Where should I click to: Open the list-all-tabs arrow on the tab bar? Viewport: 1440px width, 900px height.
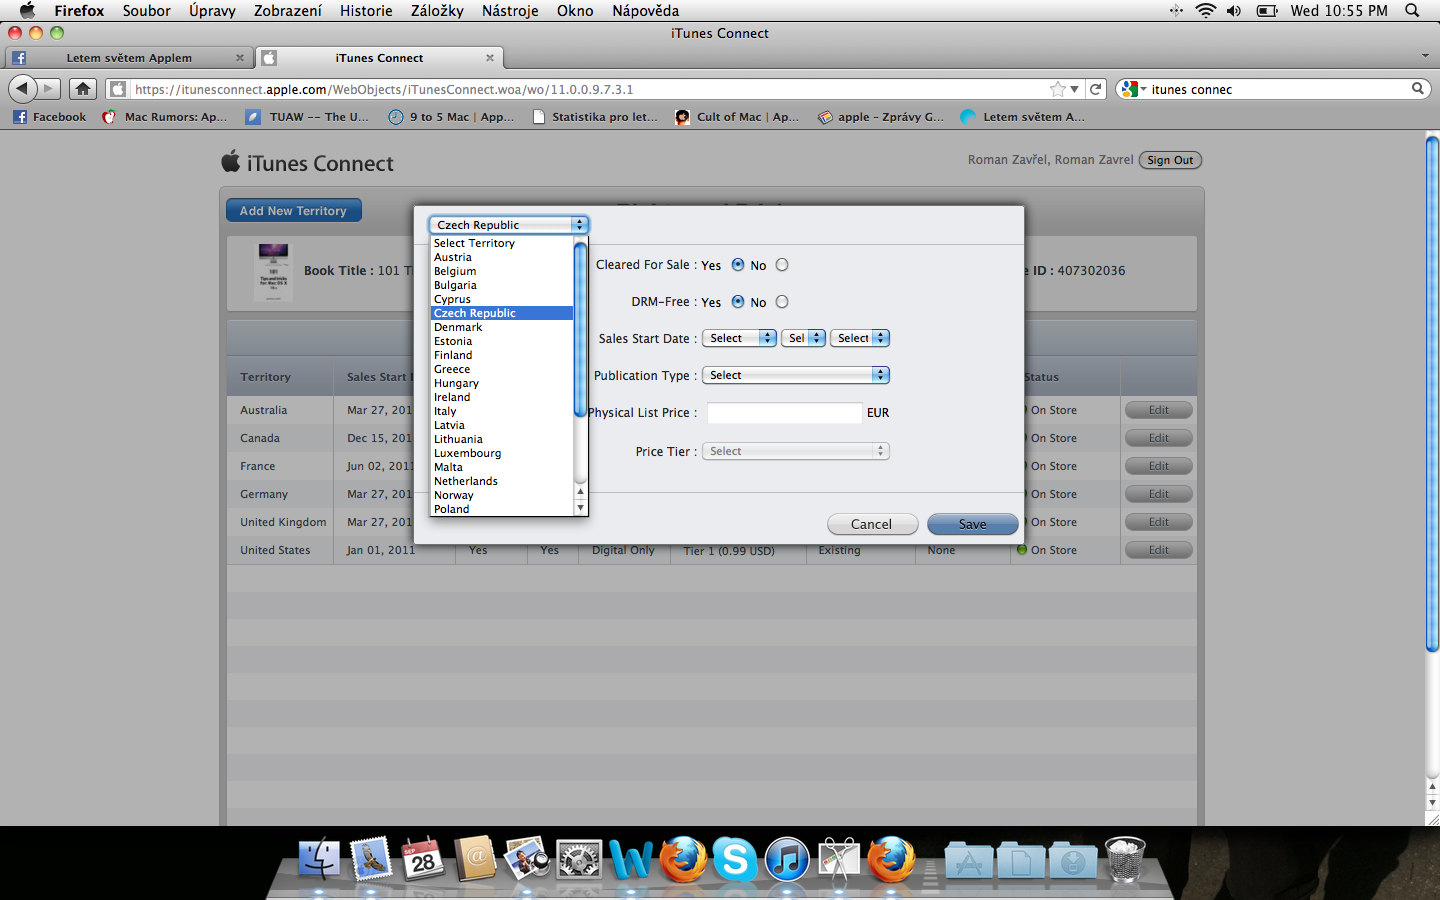[1425, 56]
